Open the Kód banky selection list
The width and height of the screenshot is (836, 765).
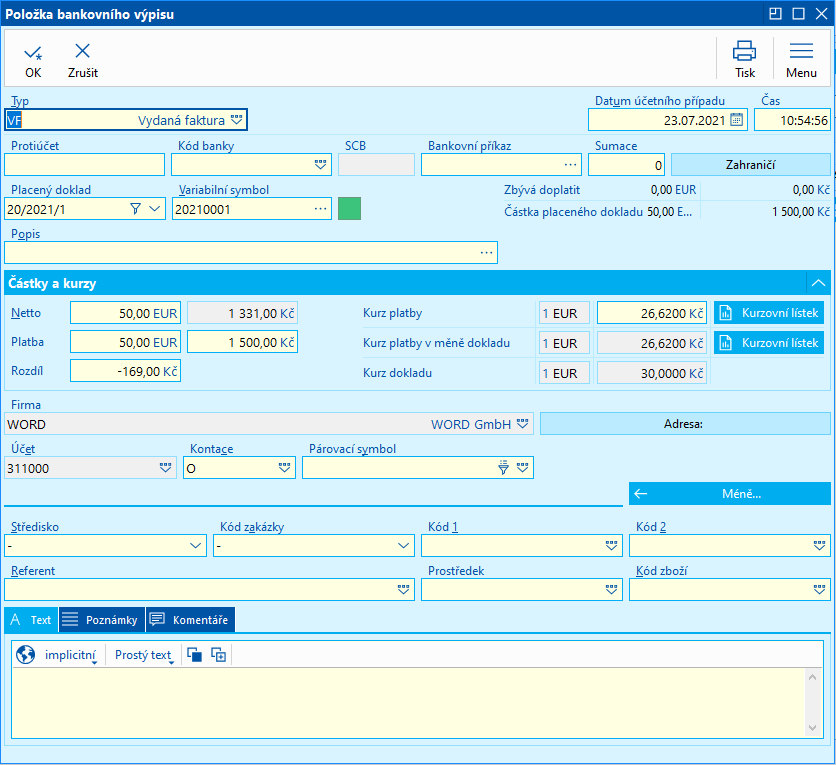point(320,164)
